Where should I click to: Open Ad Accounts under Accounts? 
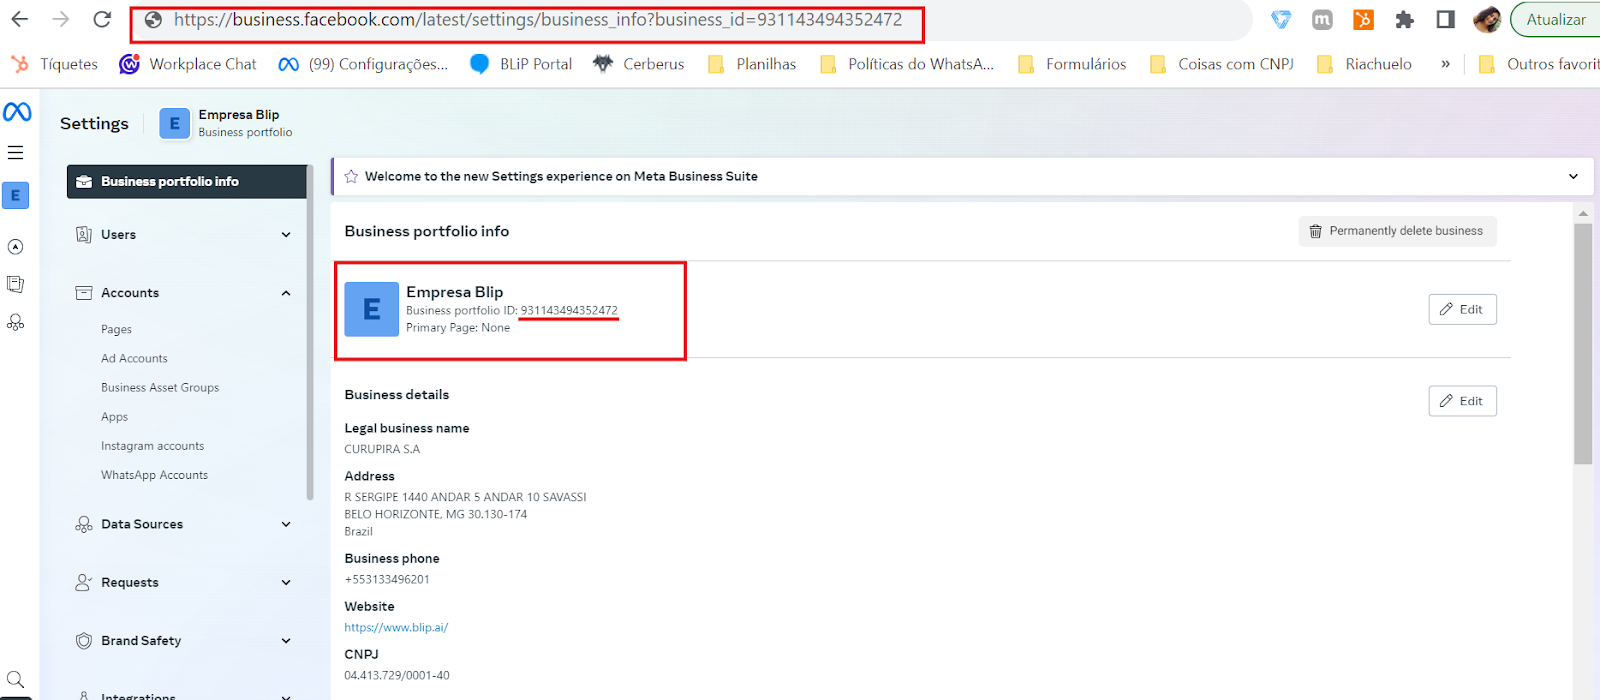(134, 358)
